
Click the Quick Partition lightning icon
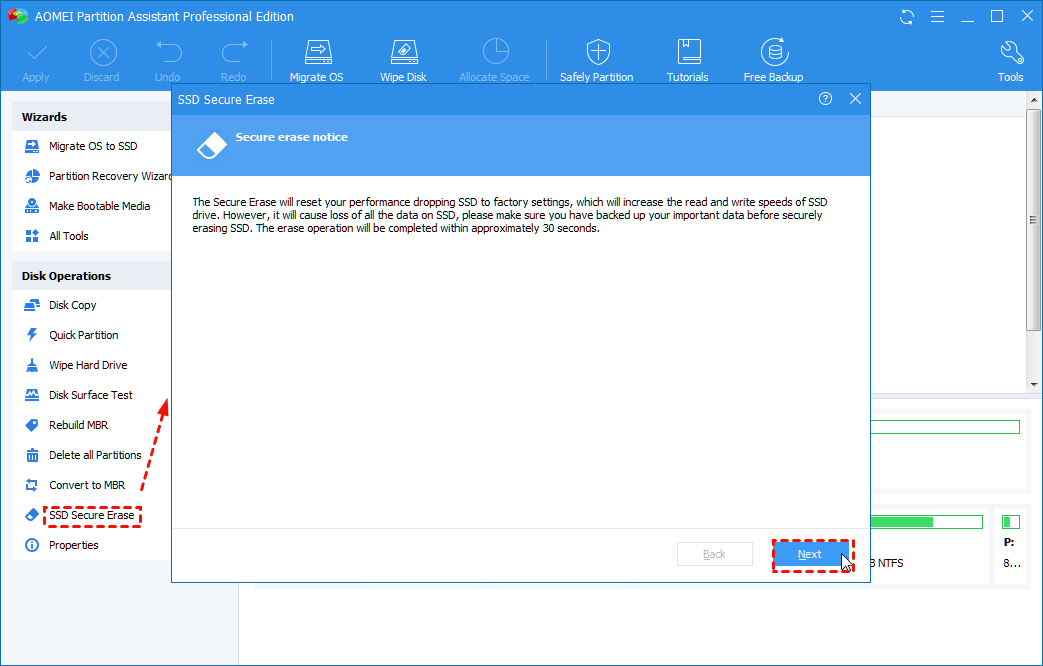[32, 335]
